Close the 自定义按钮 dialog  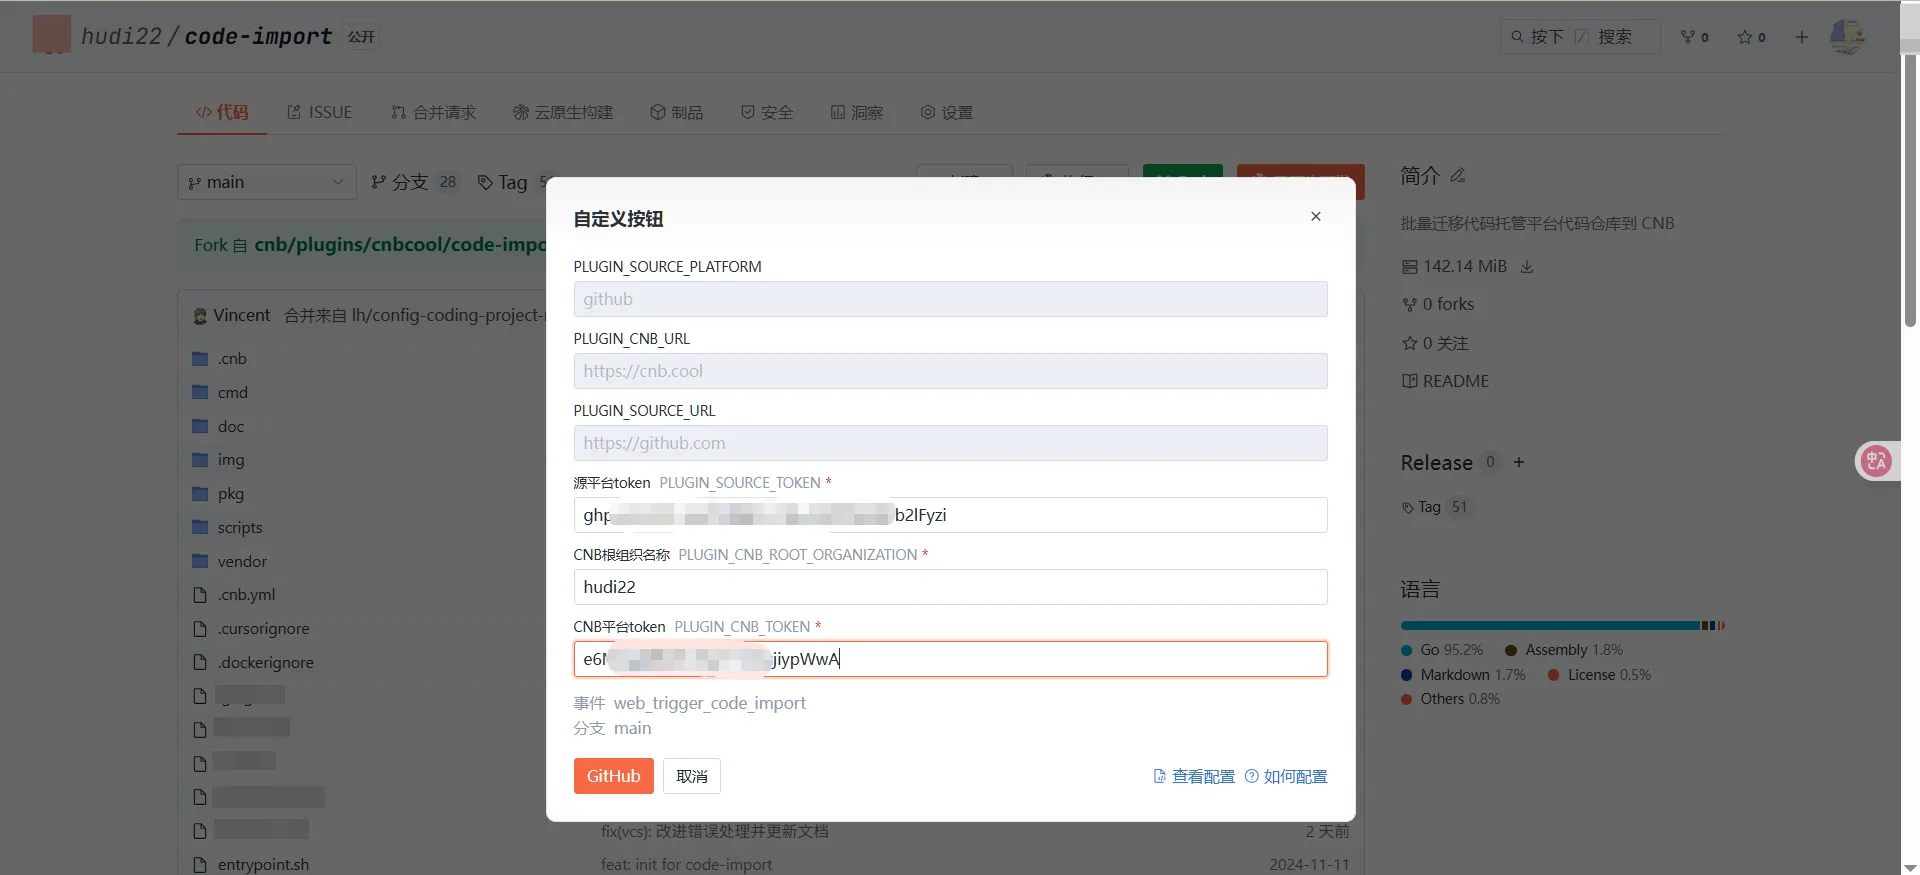pyautogui.click(x=1316, y=216)
